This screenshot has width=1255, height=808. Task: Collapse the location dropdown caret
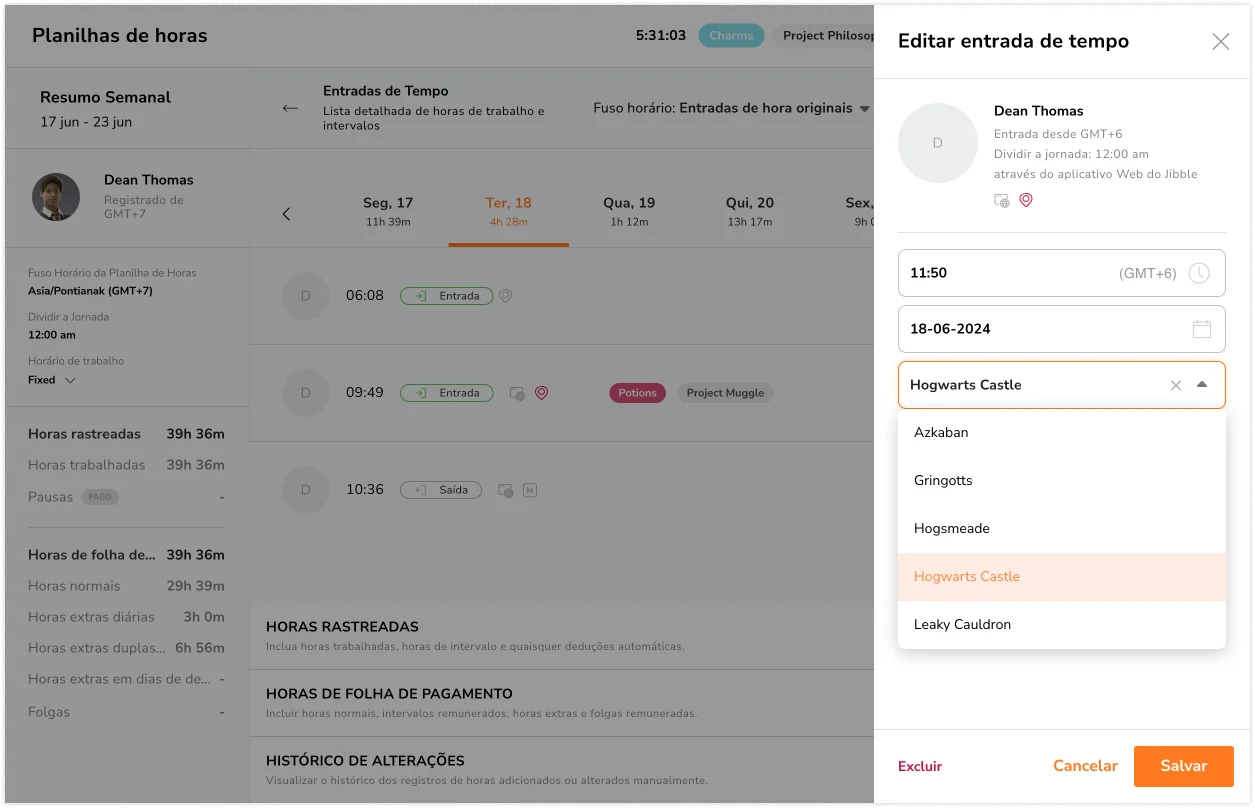point(1202,385)
